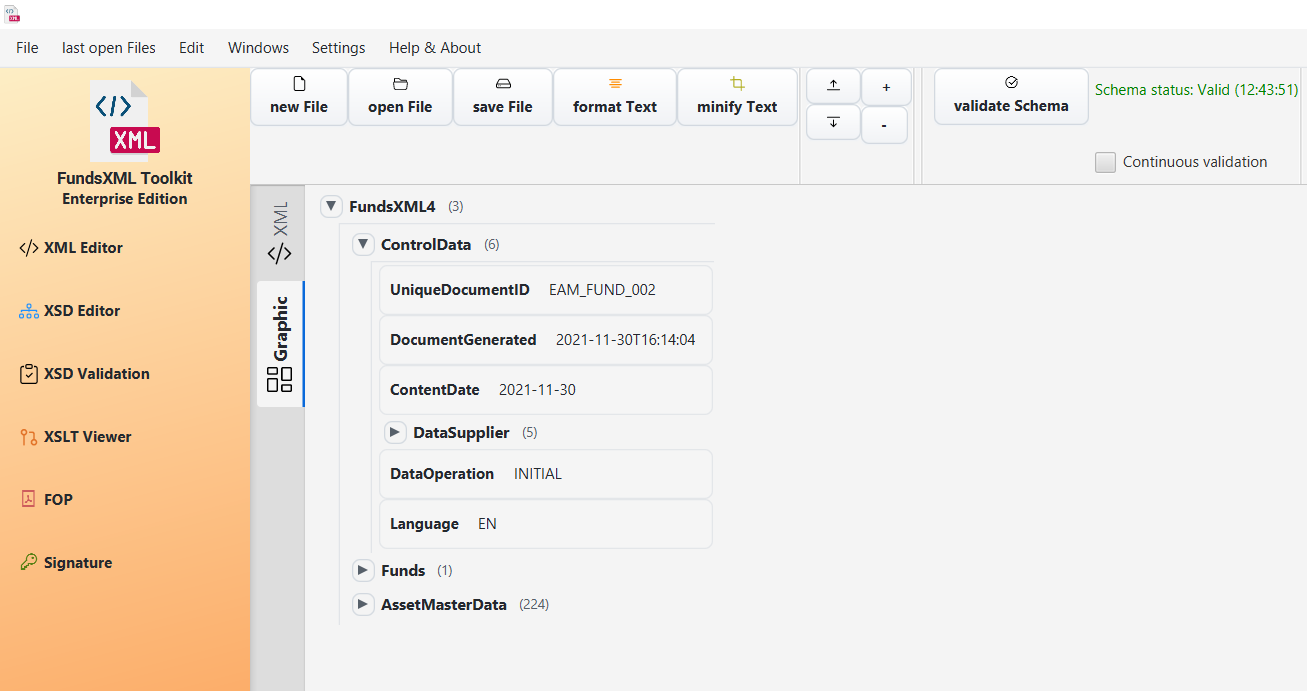Expand the Funds node
The height and width of the screenshot is (691, 1307).
(363, 570)
